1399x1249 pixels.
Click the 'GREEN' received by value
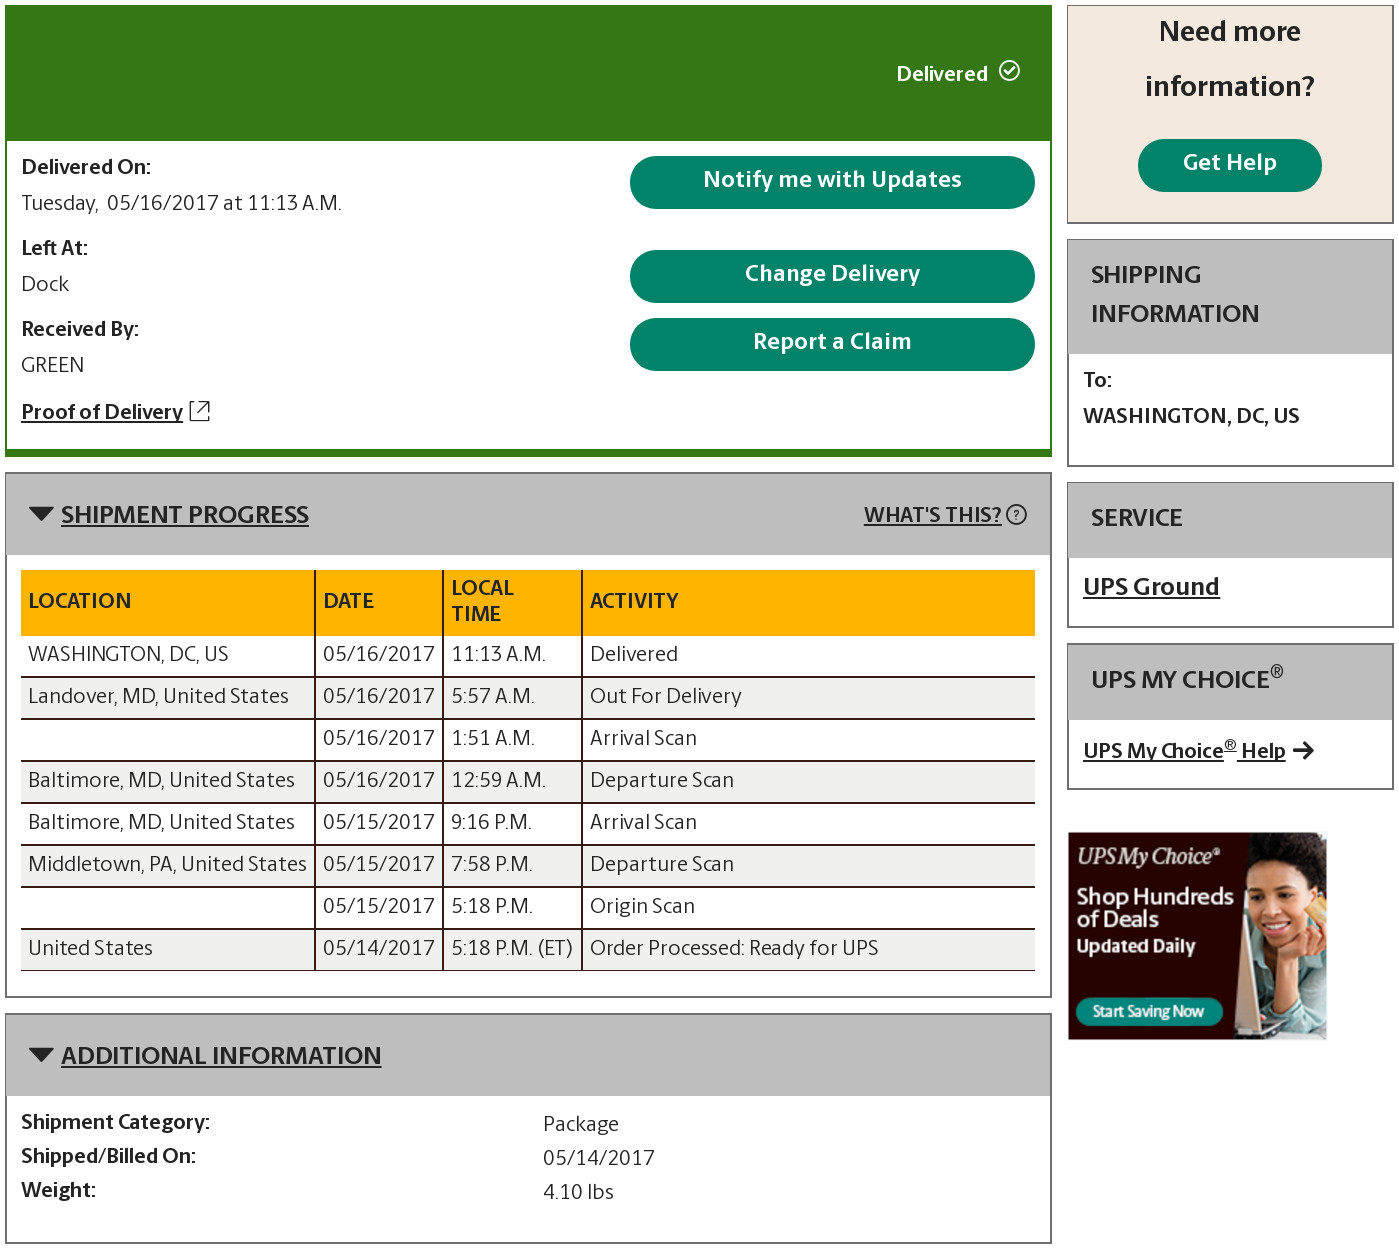coord(53,365)
